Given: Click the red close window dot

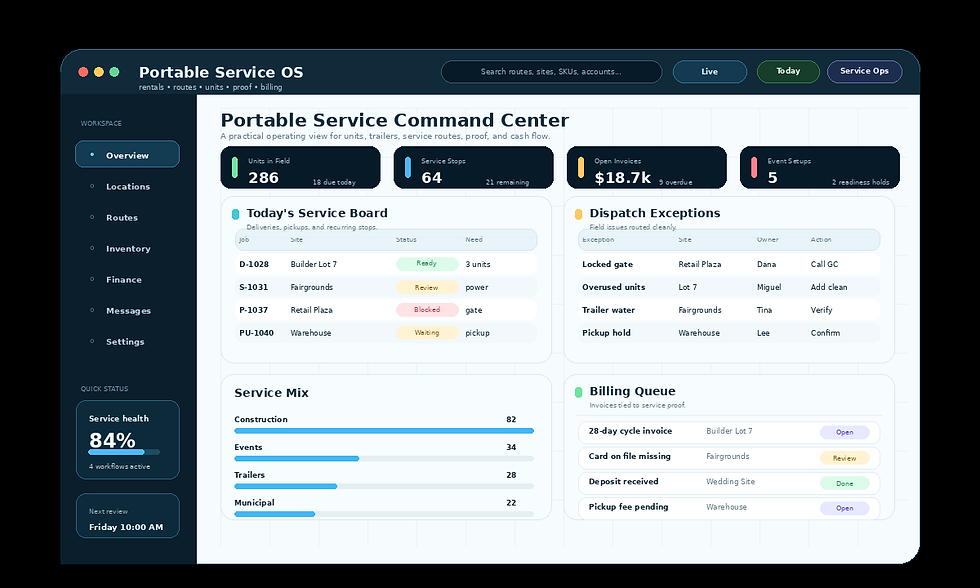Looking at the screenshot, I should (83, 72).
